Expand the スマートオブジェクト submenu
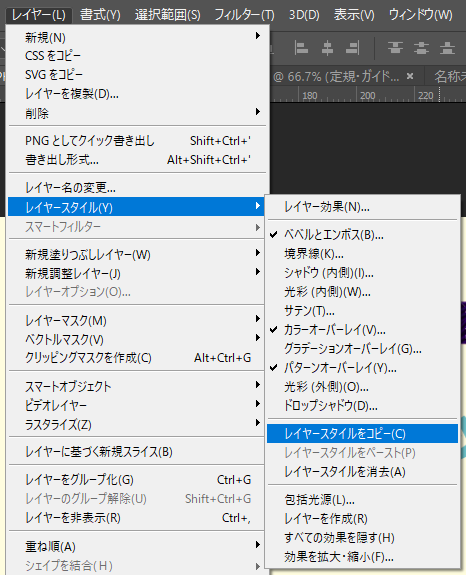 coord(137,386)
